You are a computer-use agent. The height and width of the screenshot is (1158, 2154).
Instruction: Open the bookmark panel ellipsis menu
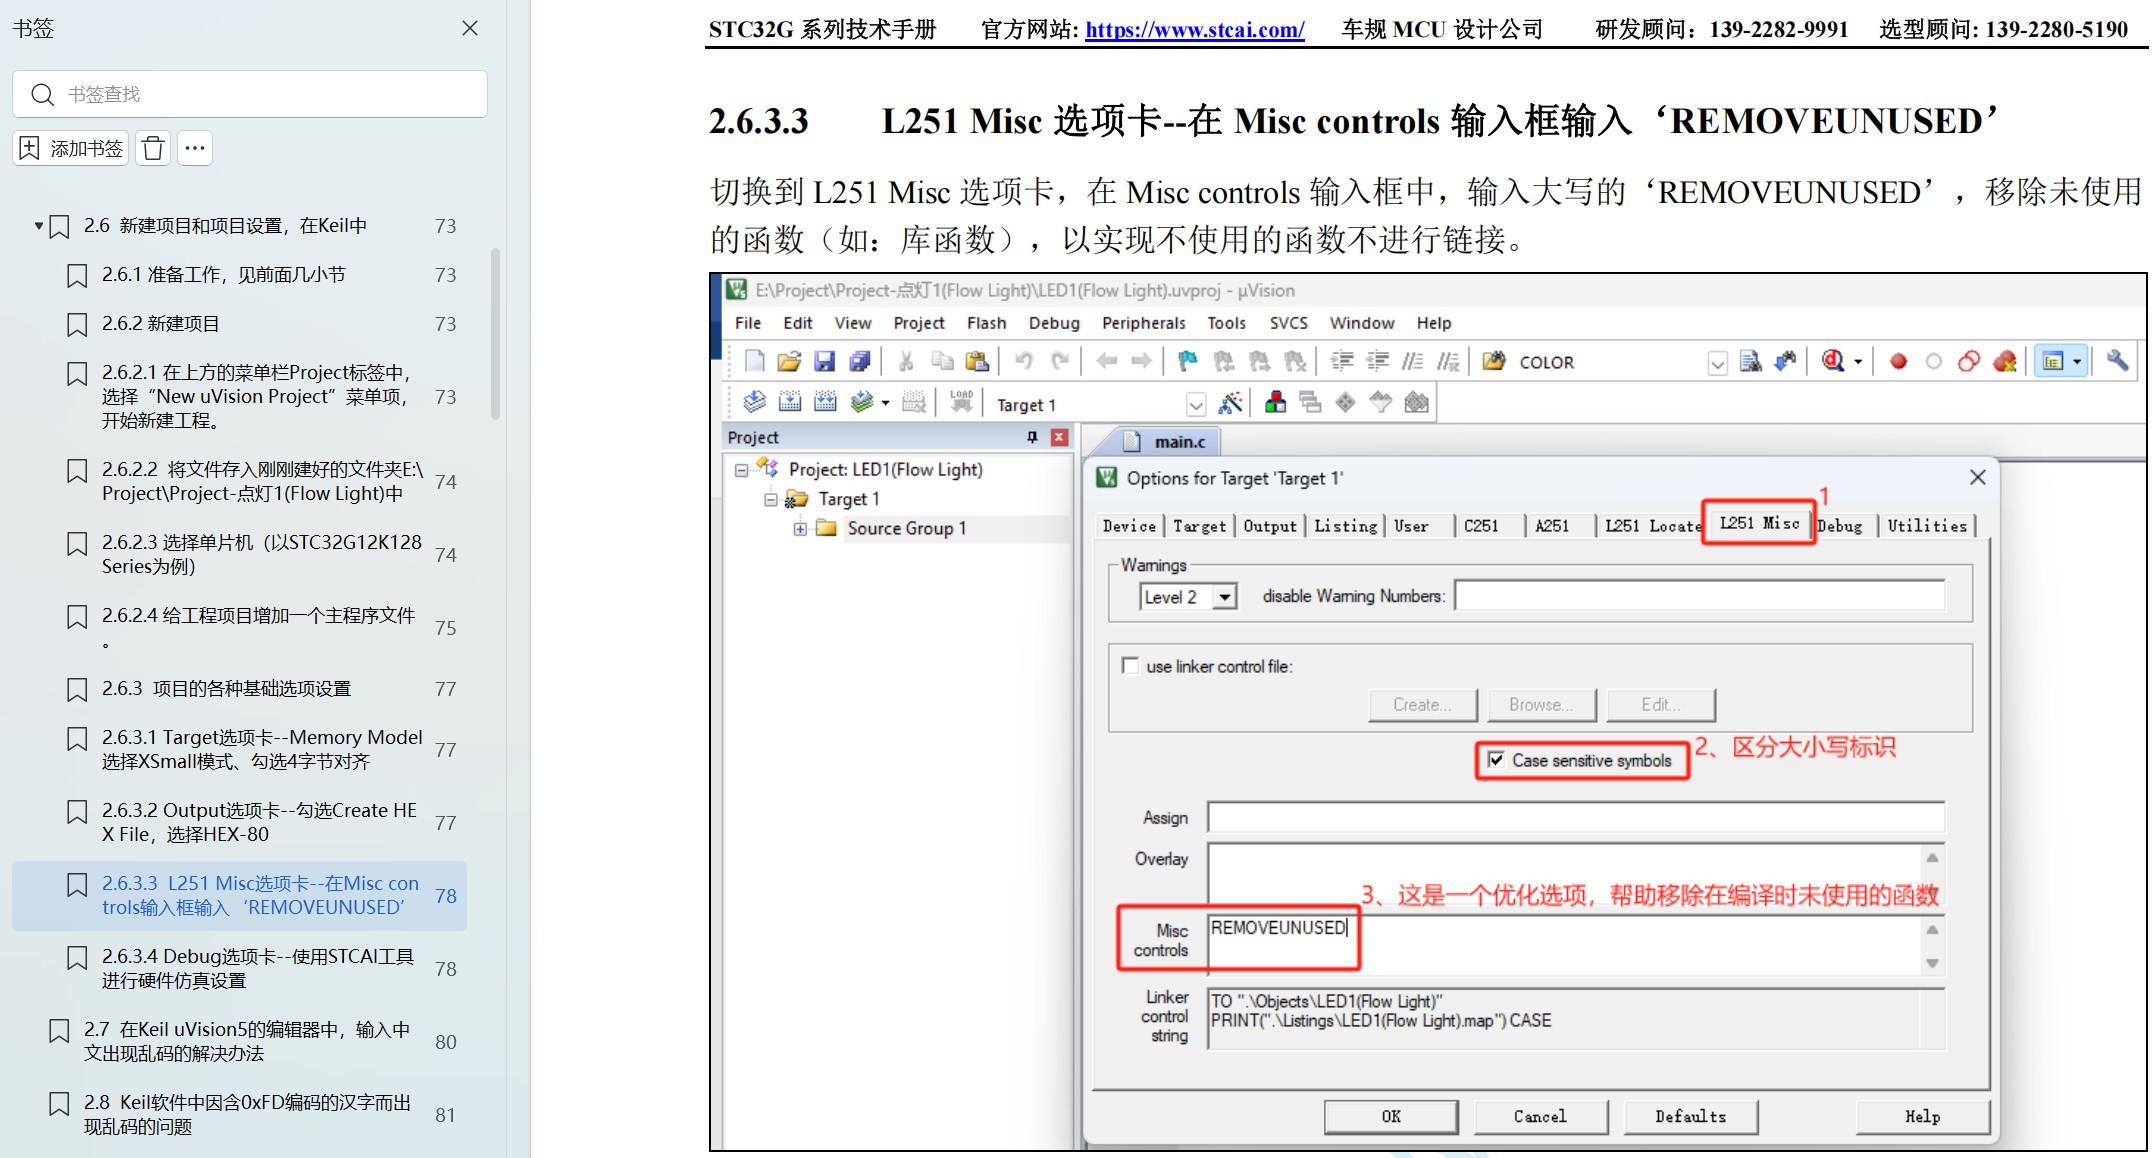pos(195,149)
